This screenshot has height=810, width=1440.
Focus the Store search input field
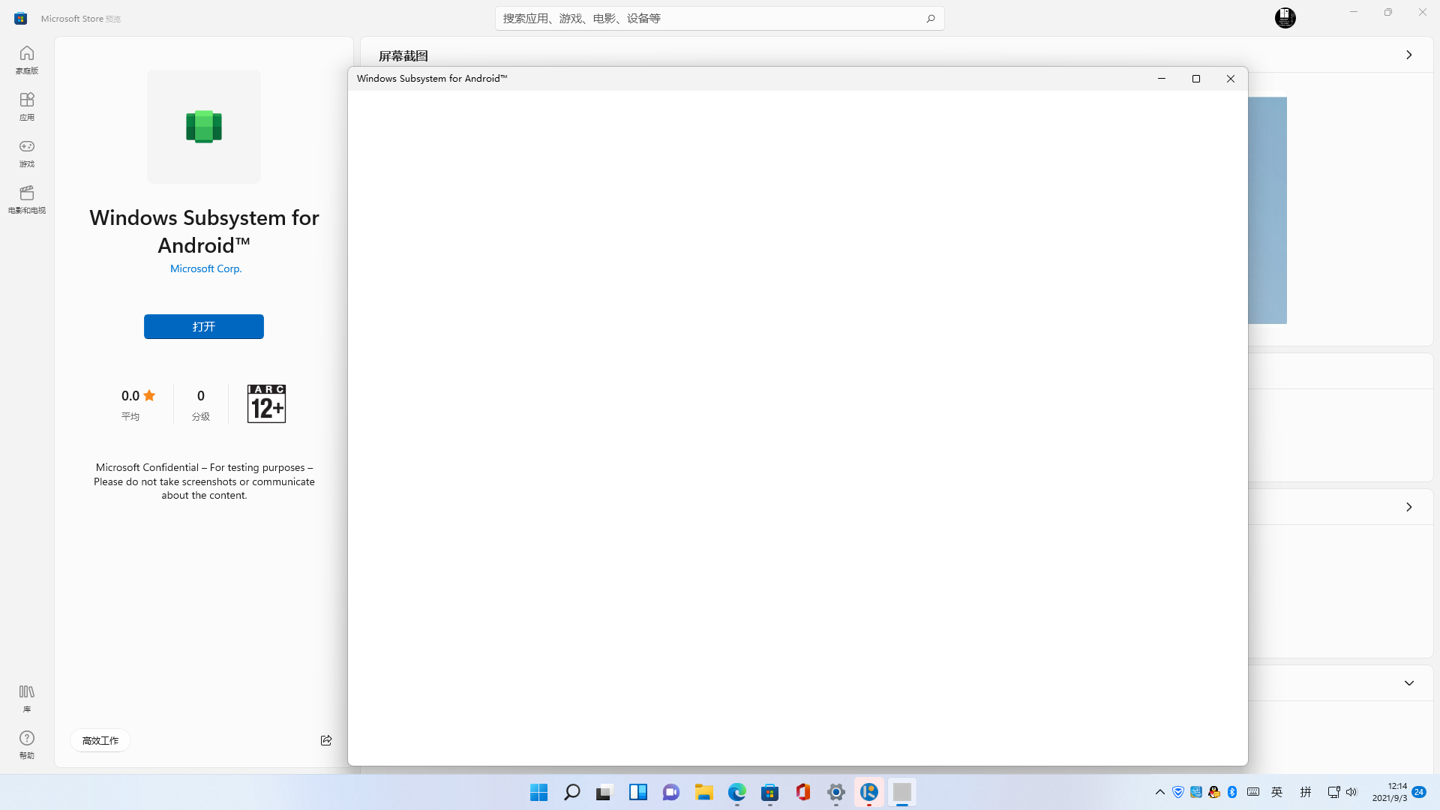[720, 18]
